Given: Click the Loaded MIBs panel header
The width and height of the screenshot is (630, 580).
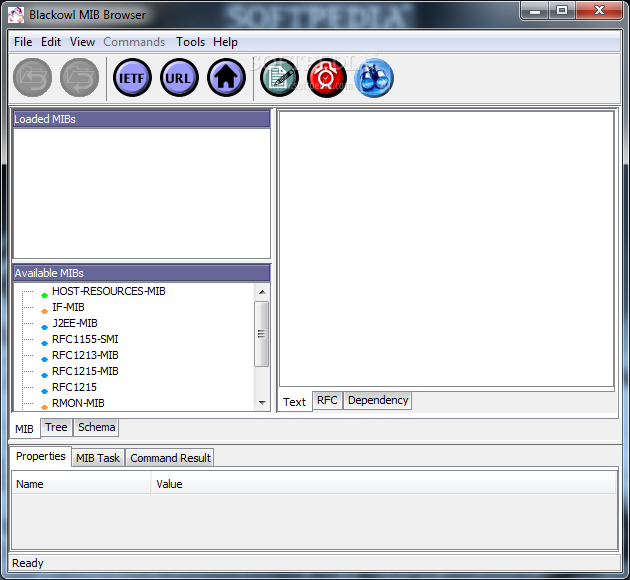Looking at the screenshot, I should click(141, 119).
